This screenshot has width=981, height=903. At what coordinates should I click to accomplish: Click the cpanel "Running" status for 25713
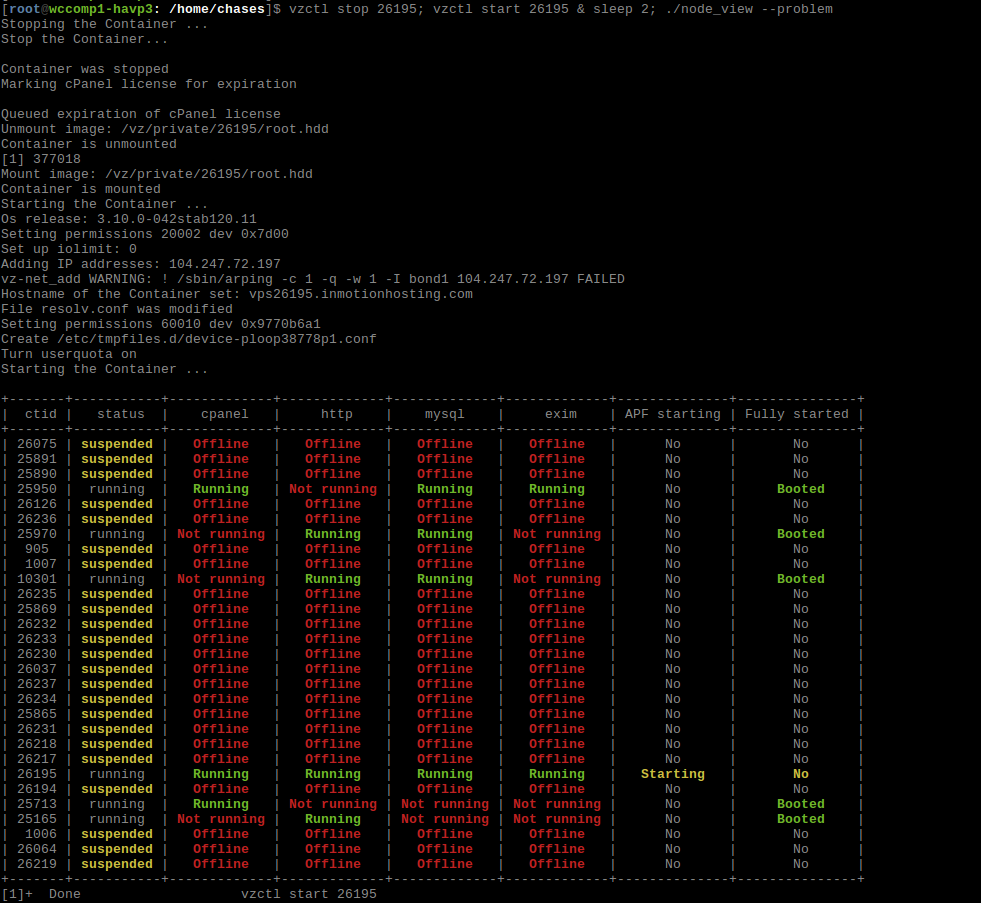point(221,804)
